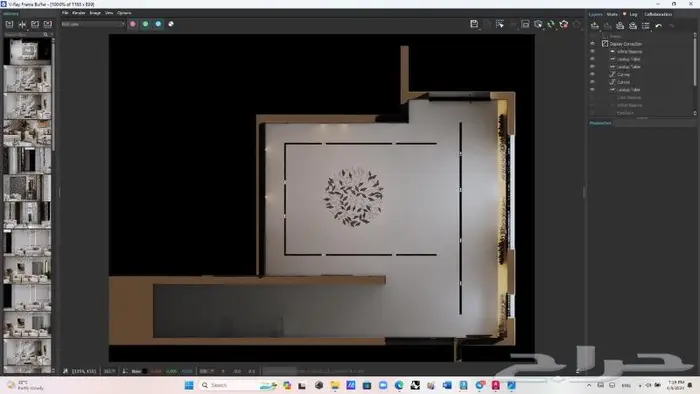Enable the track mouse cursor render icon
This screenshot has height=394, width=700.
pos(500,24)
